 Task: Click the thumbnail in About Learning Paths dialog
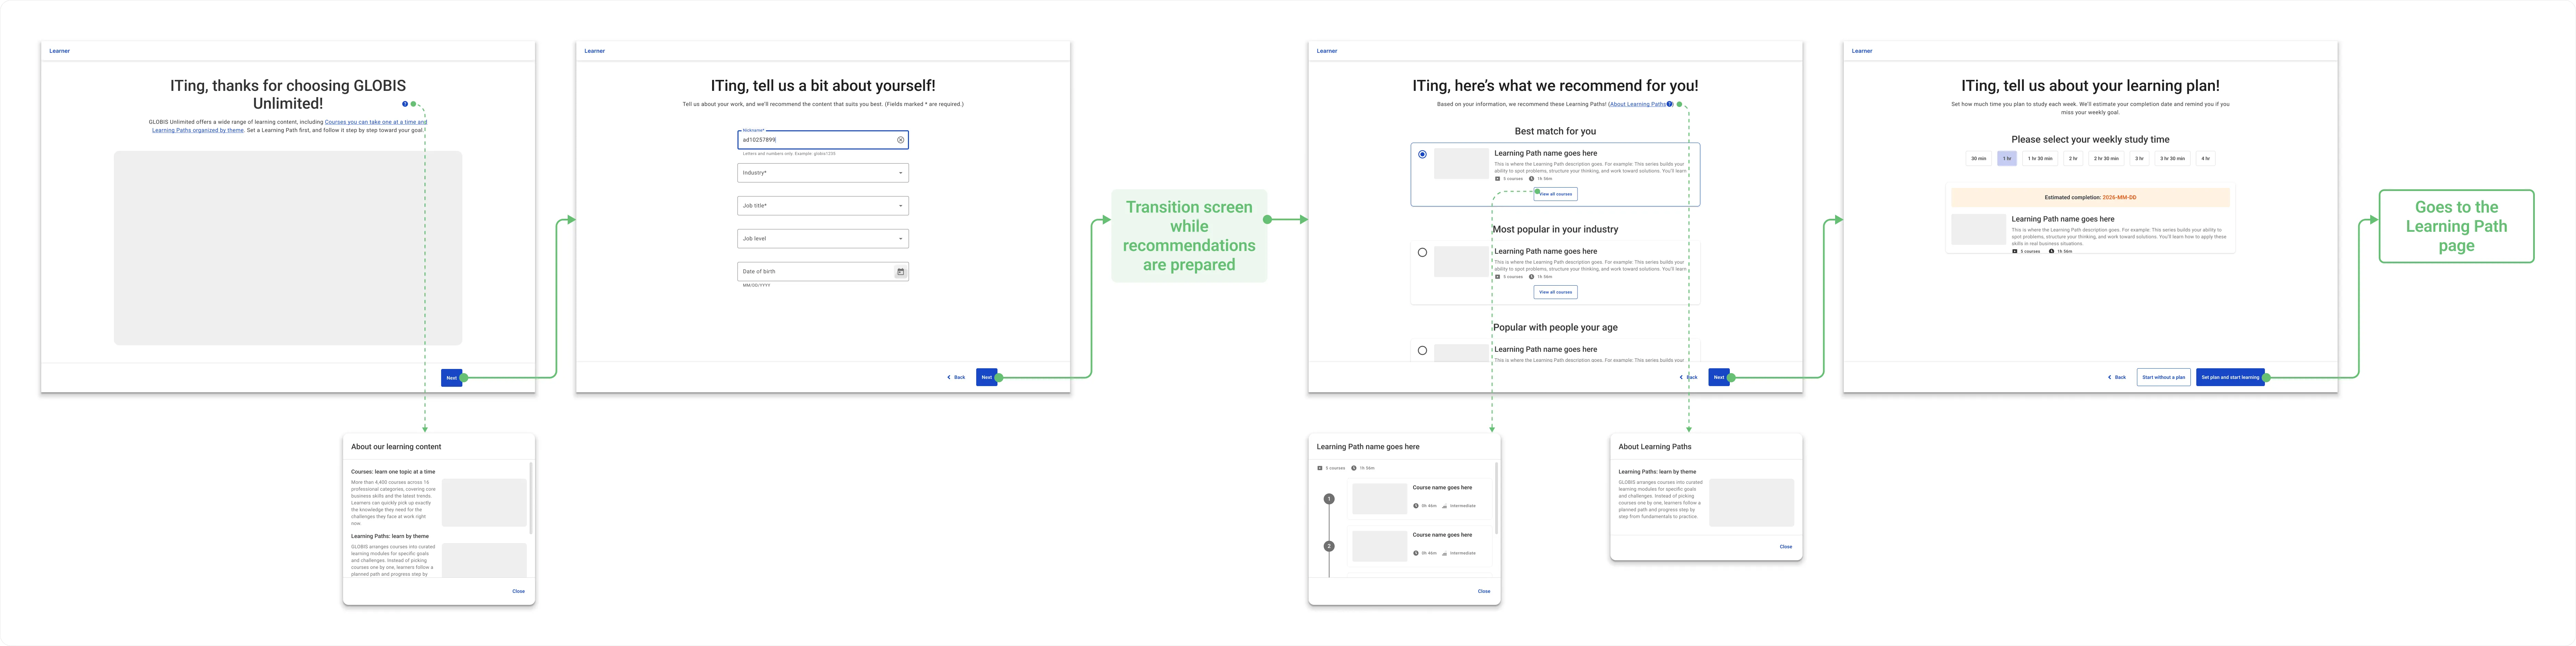[x=1752, y=503]
